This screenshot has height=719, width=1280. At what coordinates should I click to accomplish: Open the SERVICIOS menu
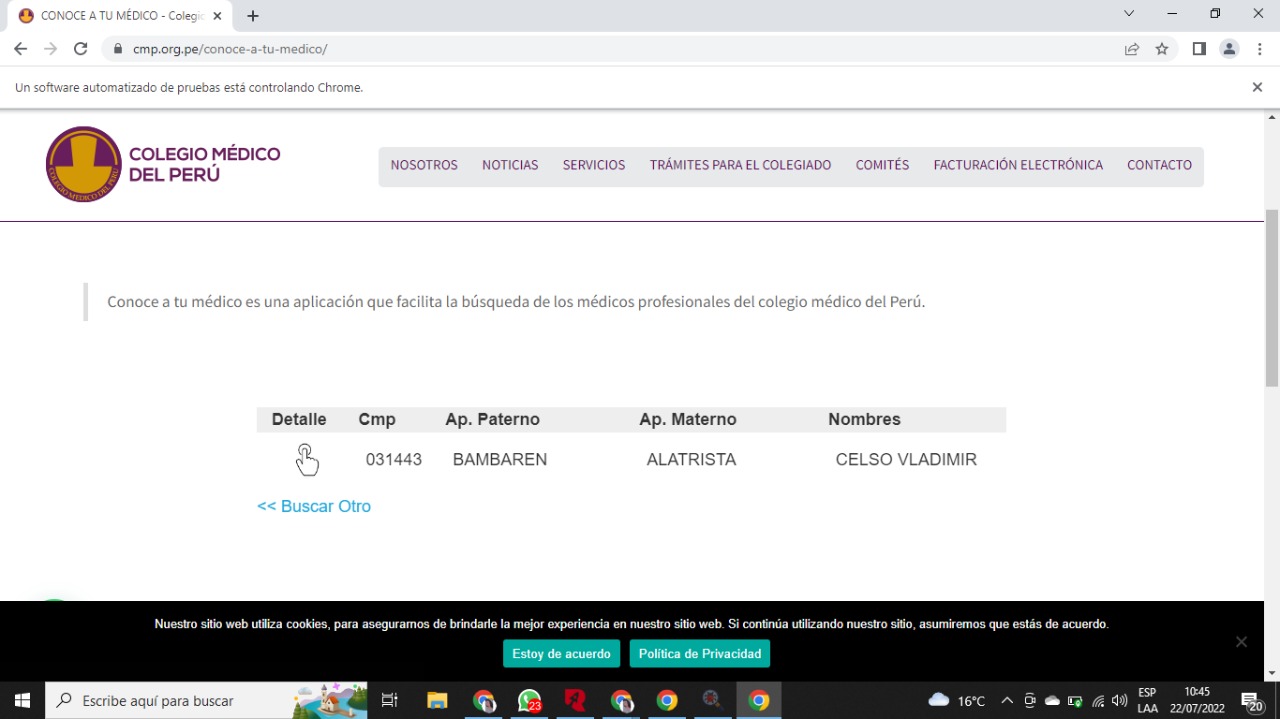point(594,165)
